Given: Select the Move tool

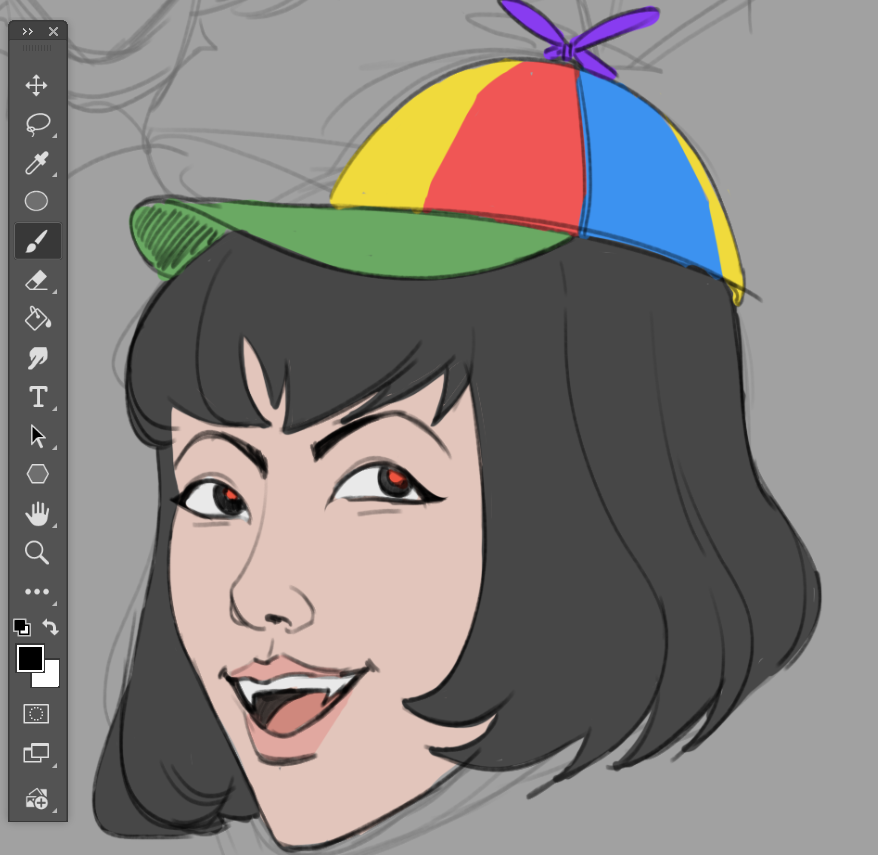Looking at the screenshot, I should click(36, 85).
